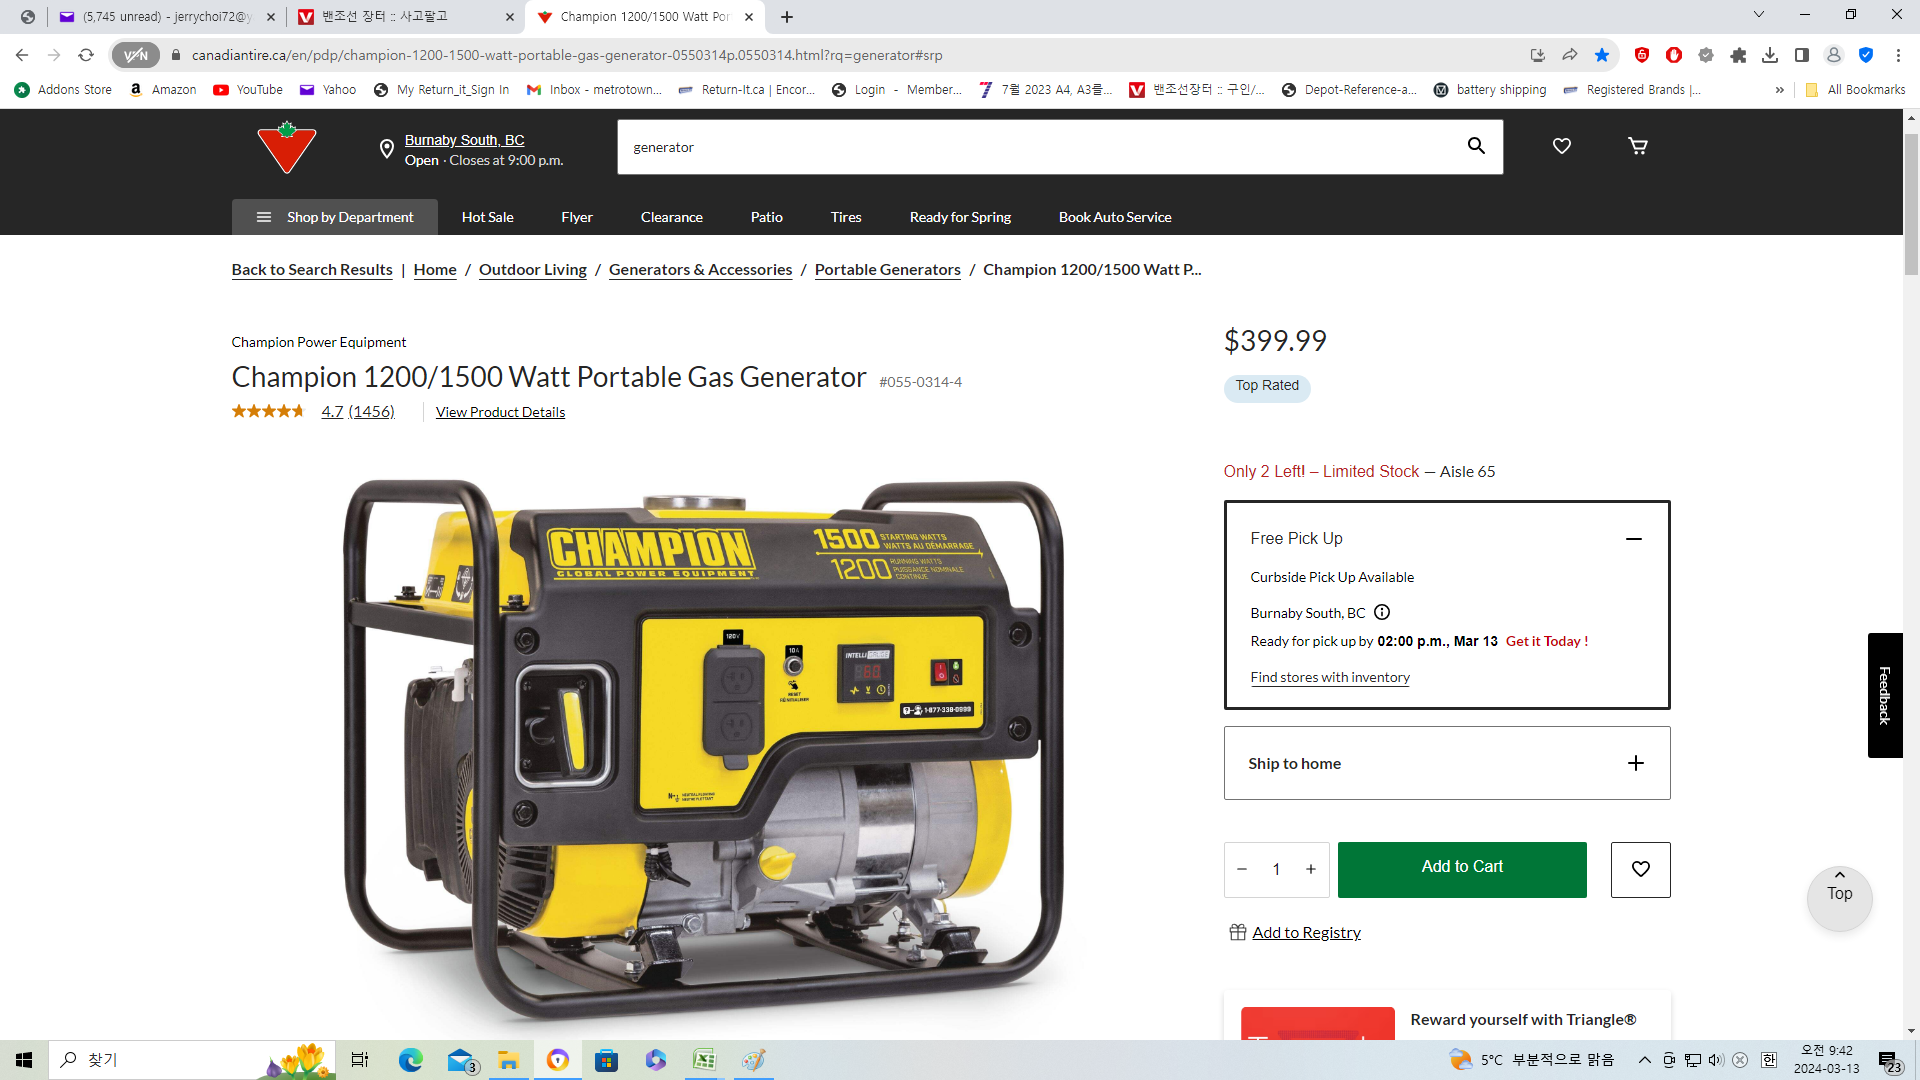Image resolution: width=1920 pixels, height=1080 pixels.
Task: Open File Explorer from the taskbar
Action: click(x=509, y=1060)
